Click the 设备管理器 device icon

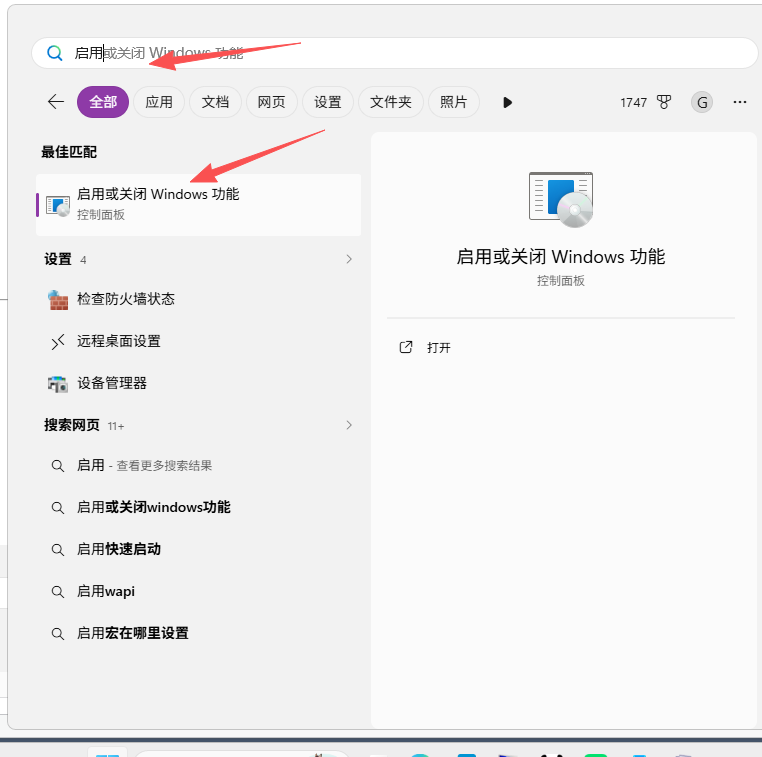click(58, 383)
